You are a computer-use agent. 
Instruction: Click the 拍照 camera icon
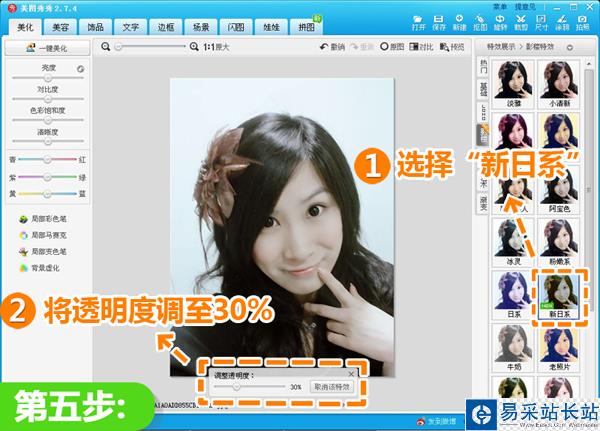coord(582,23)
